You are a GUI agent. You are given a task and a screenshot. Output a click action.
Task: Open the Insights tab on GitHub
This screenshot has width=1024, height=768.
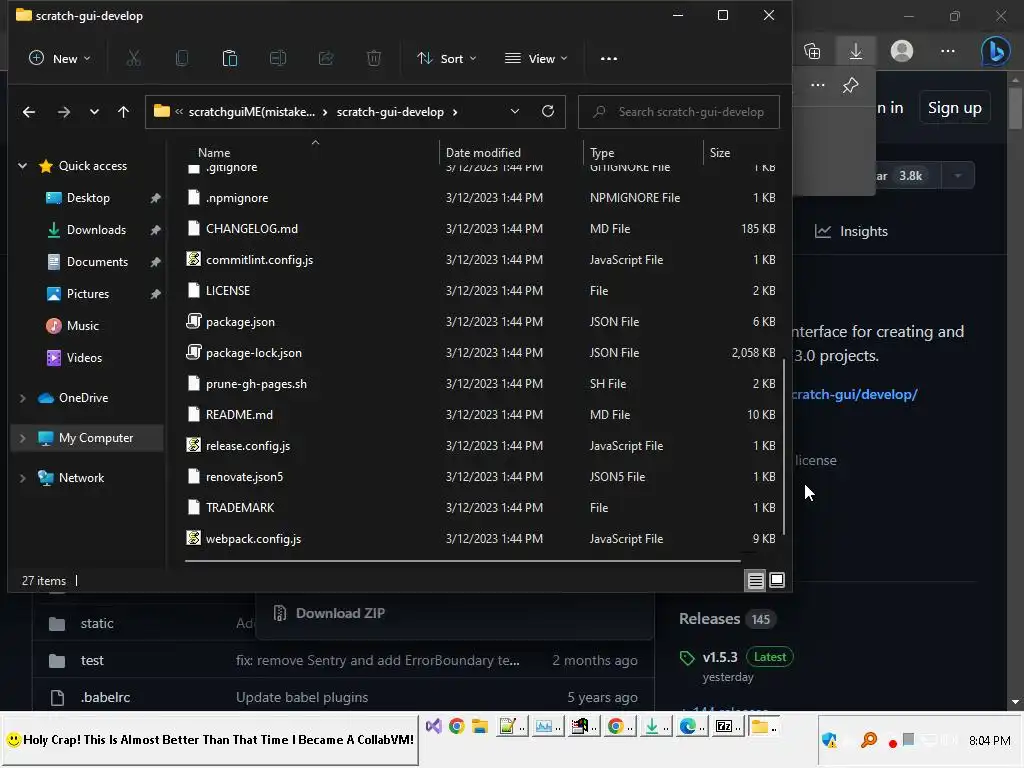pyautogui.click(x=852, y=231)
